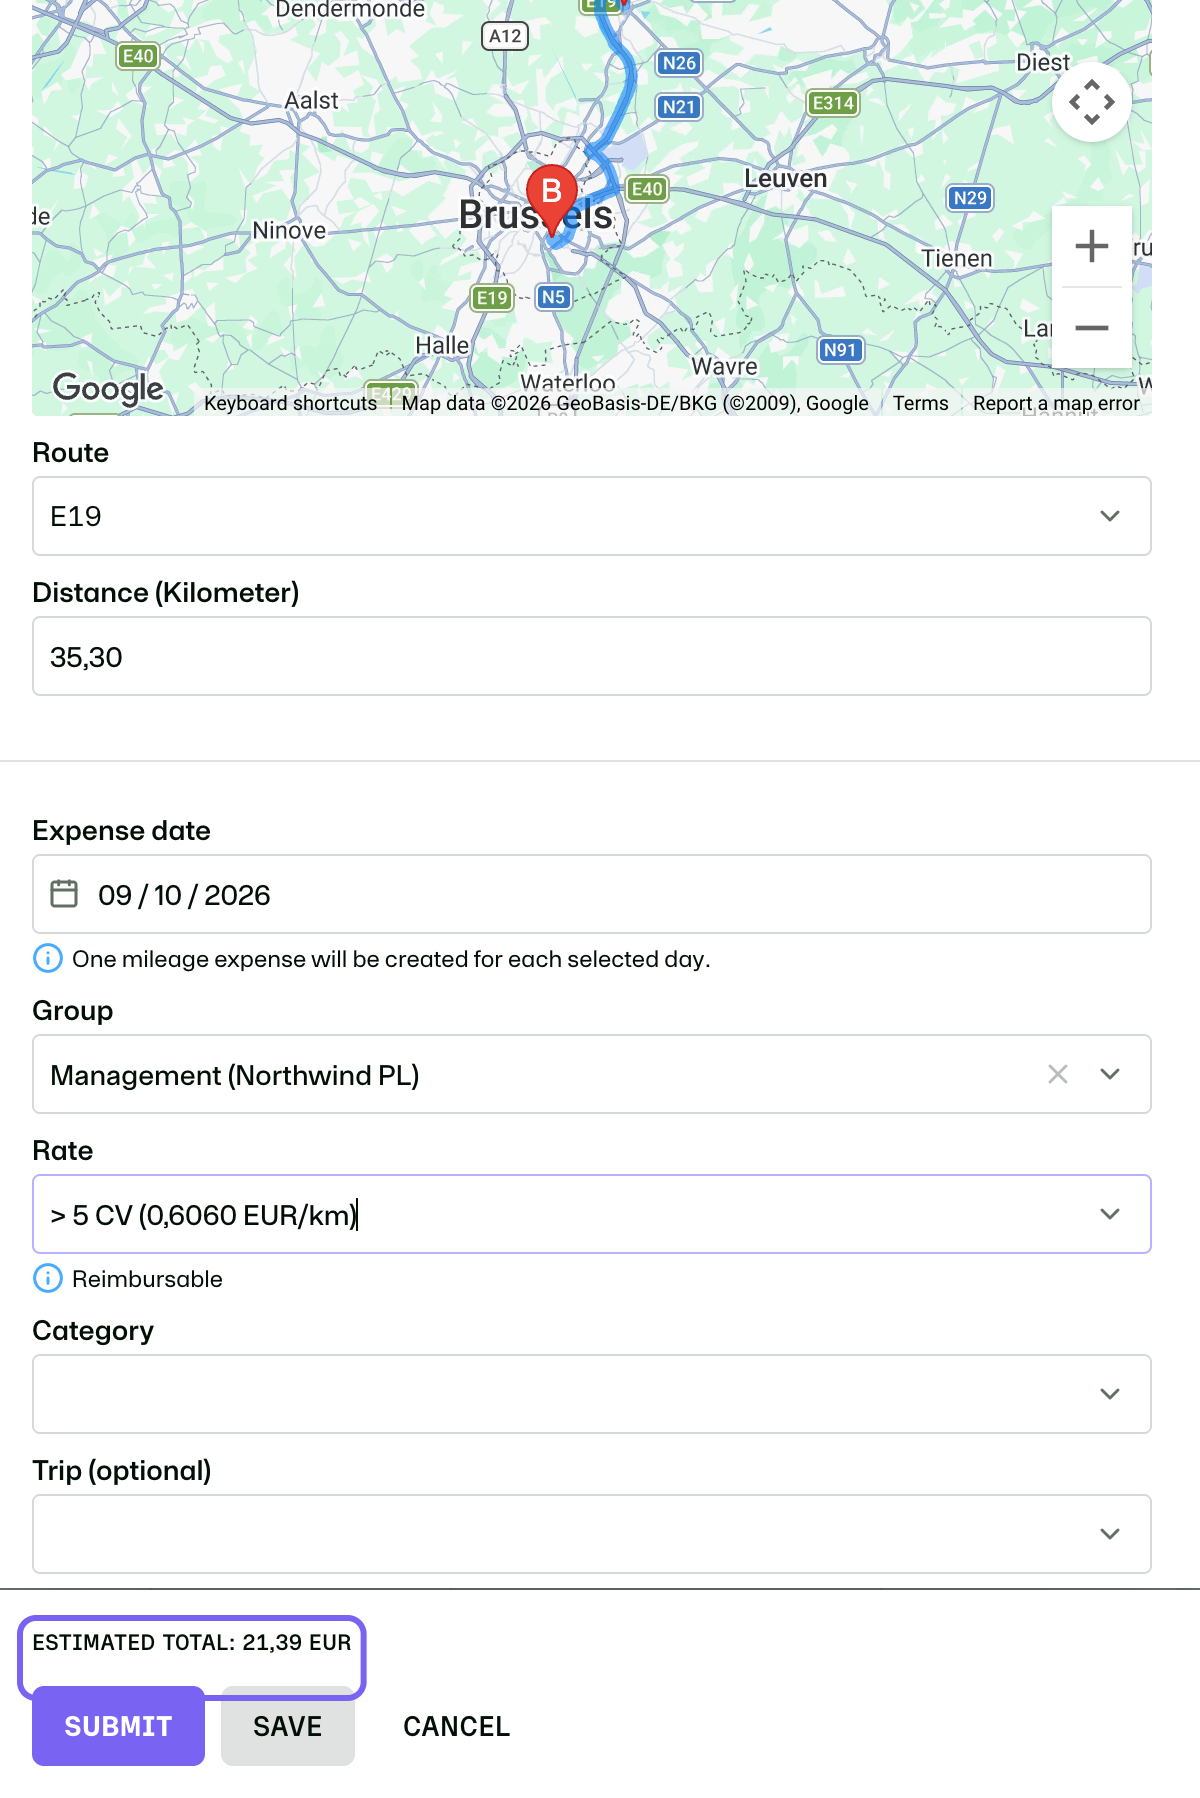This screenshot has height=1798, width=1200.
Task: Click the Ninove label on map
Action: (289, 230)
